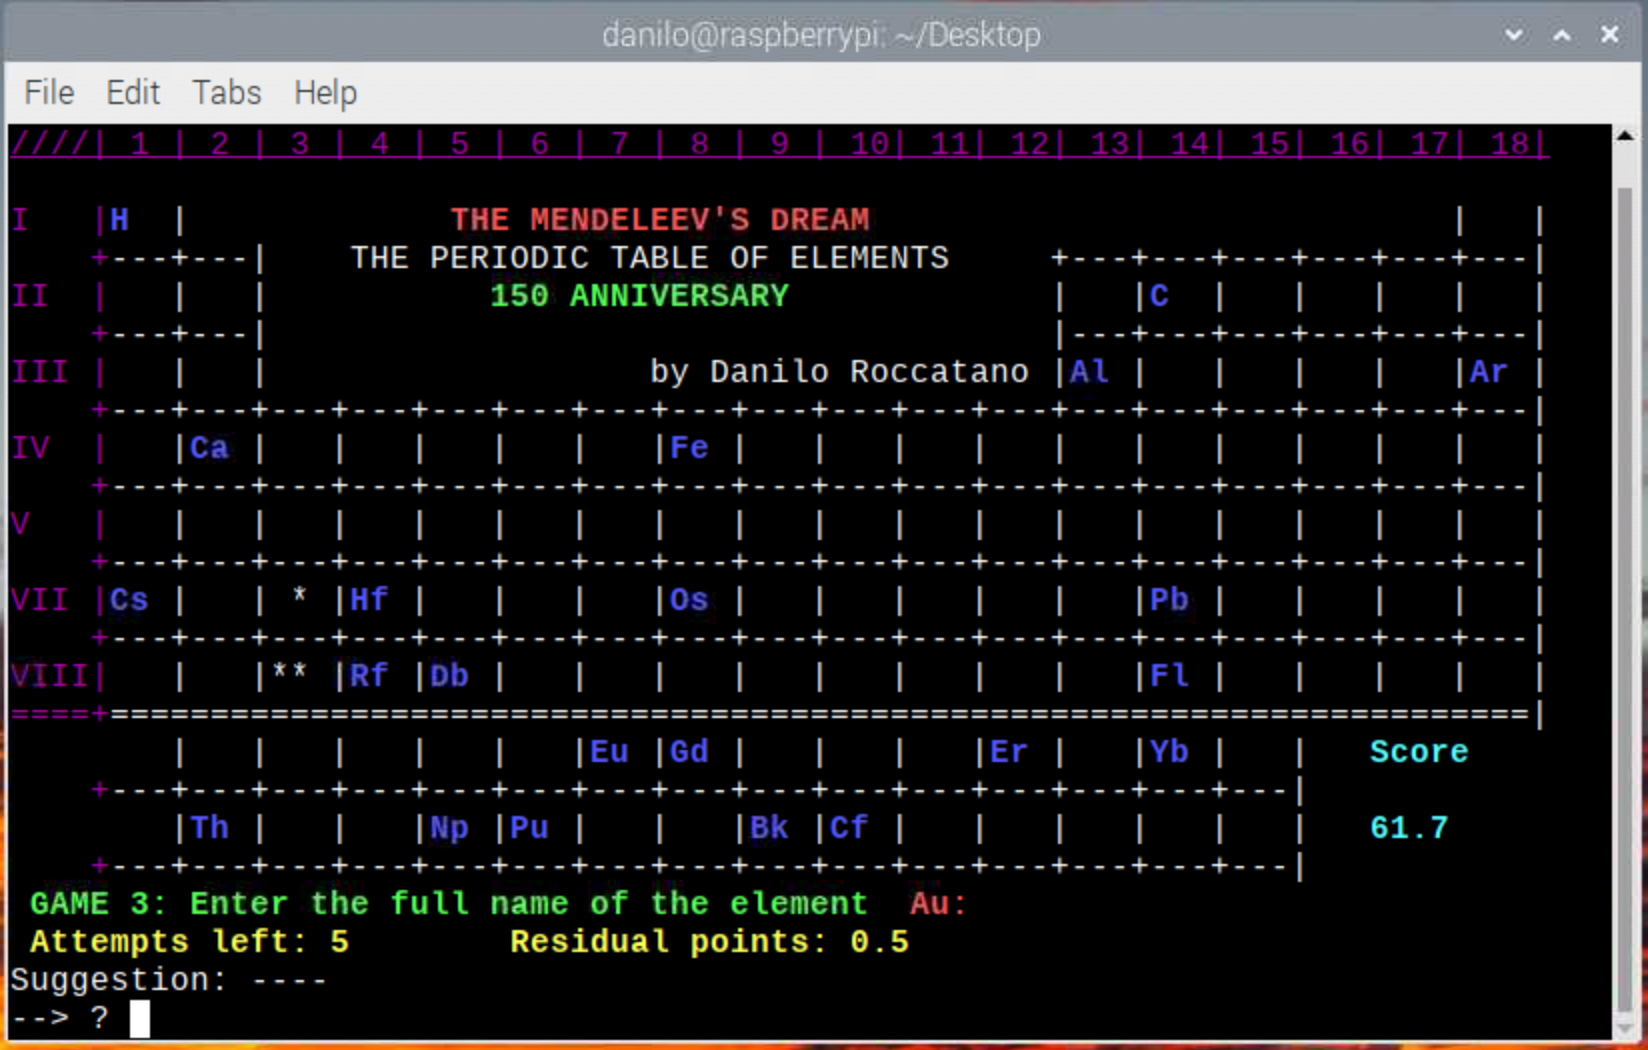The height and width of the screenshot is (1050, 1648).
Task: Click the scrollbar up arrow
Action: coord(1624,135)
